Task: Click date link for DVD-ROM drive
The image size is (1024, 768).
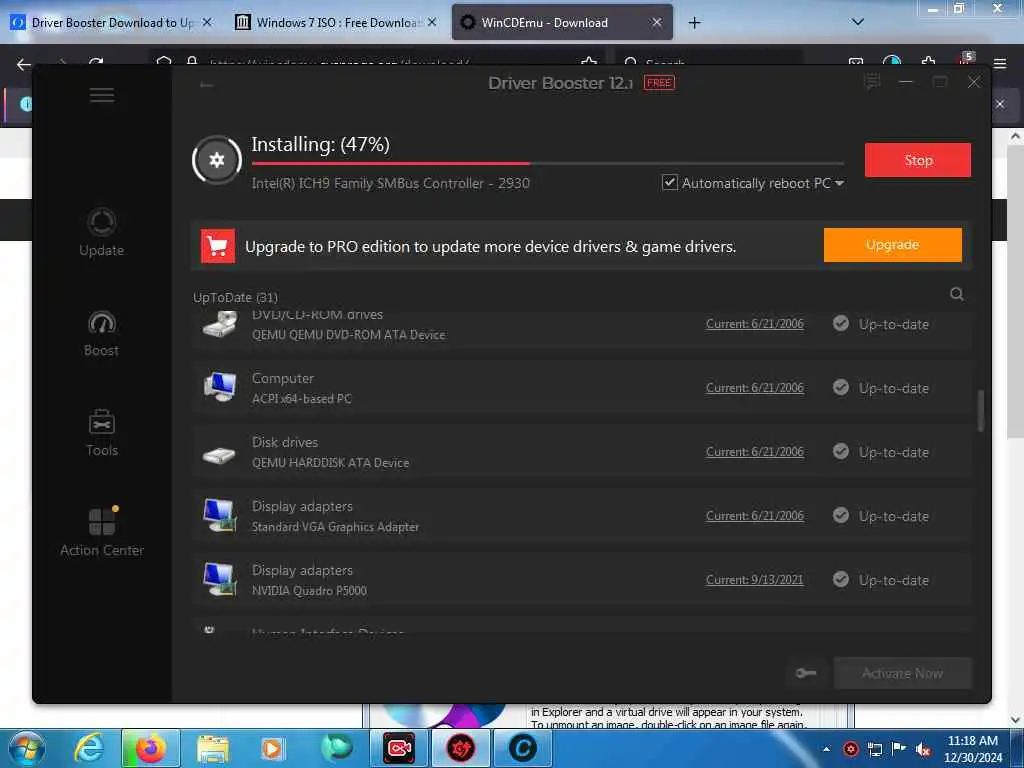Action: coord(754,324)
